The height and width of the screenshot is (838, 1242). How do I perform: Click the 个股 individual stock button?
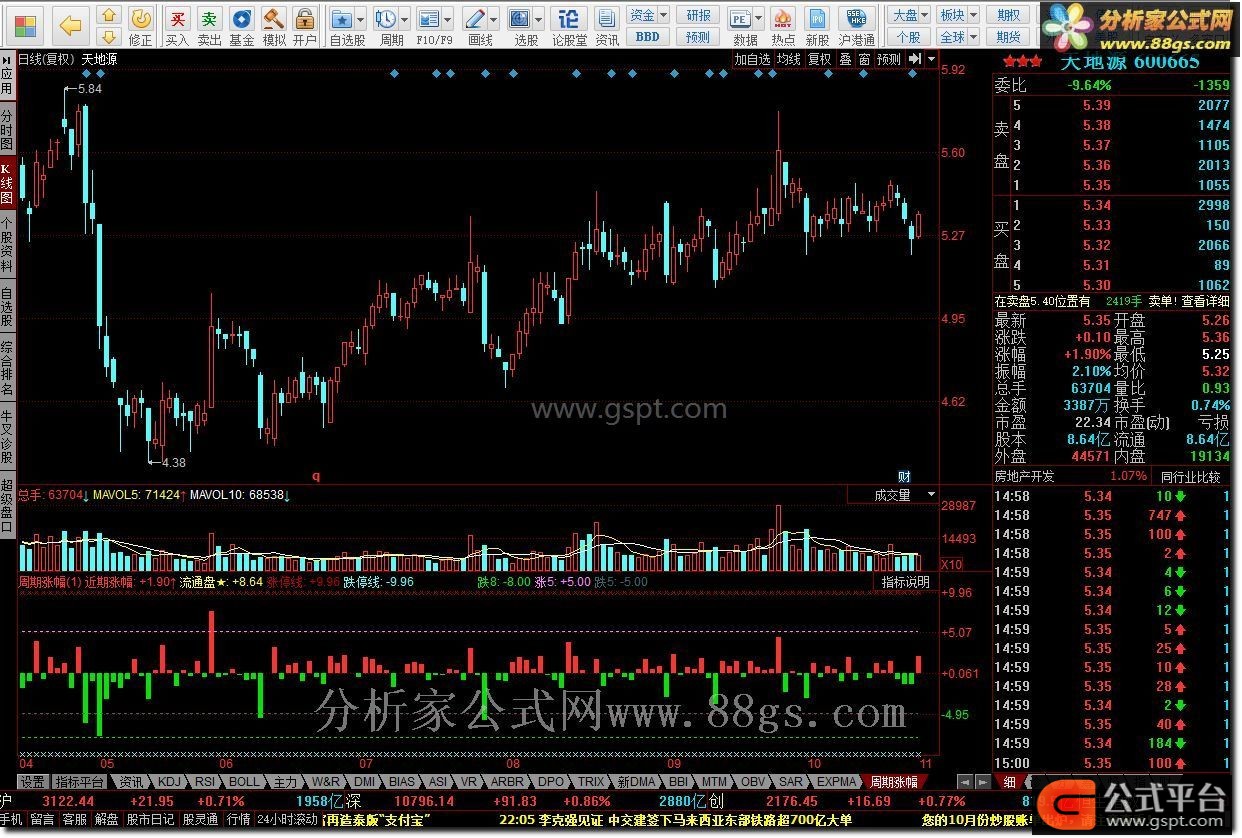click(x=909, y=36)
